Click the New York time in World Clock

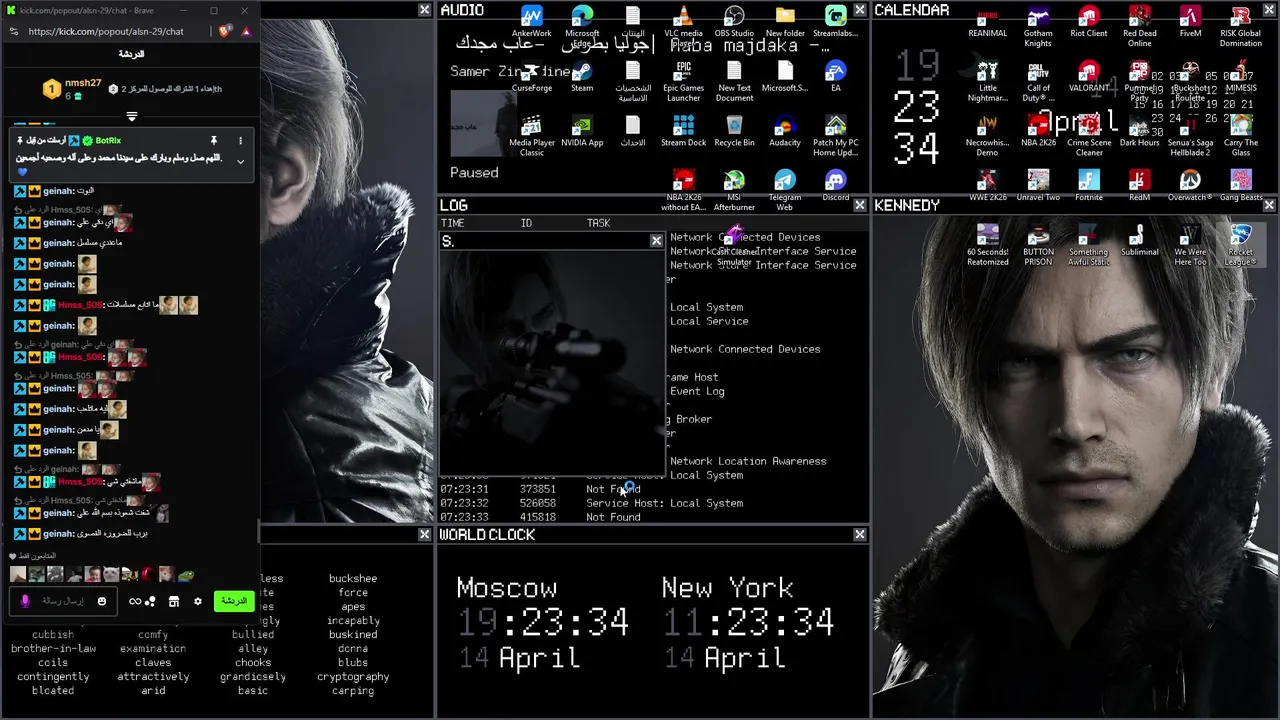[748, 622]
